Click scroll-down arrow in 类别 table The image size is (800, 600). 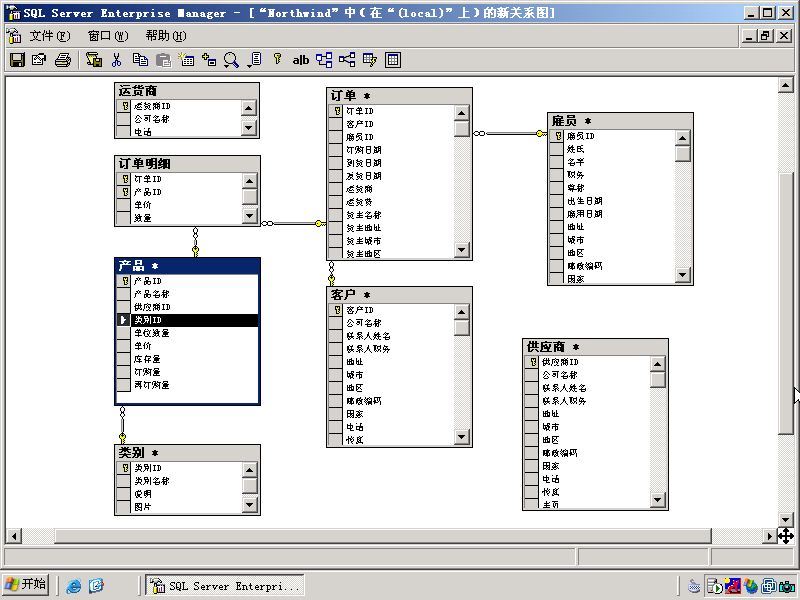pyautogui.click(x=249, y=505)
